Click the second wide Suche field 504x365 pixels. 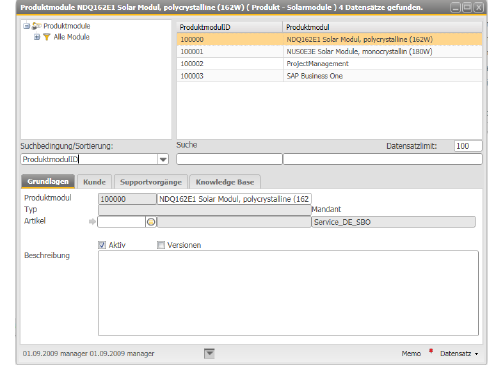click(x=383, y=159)
